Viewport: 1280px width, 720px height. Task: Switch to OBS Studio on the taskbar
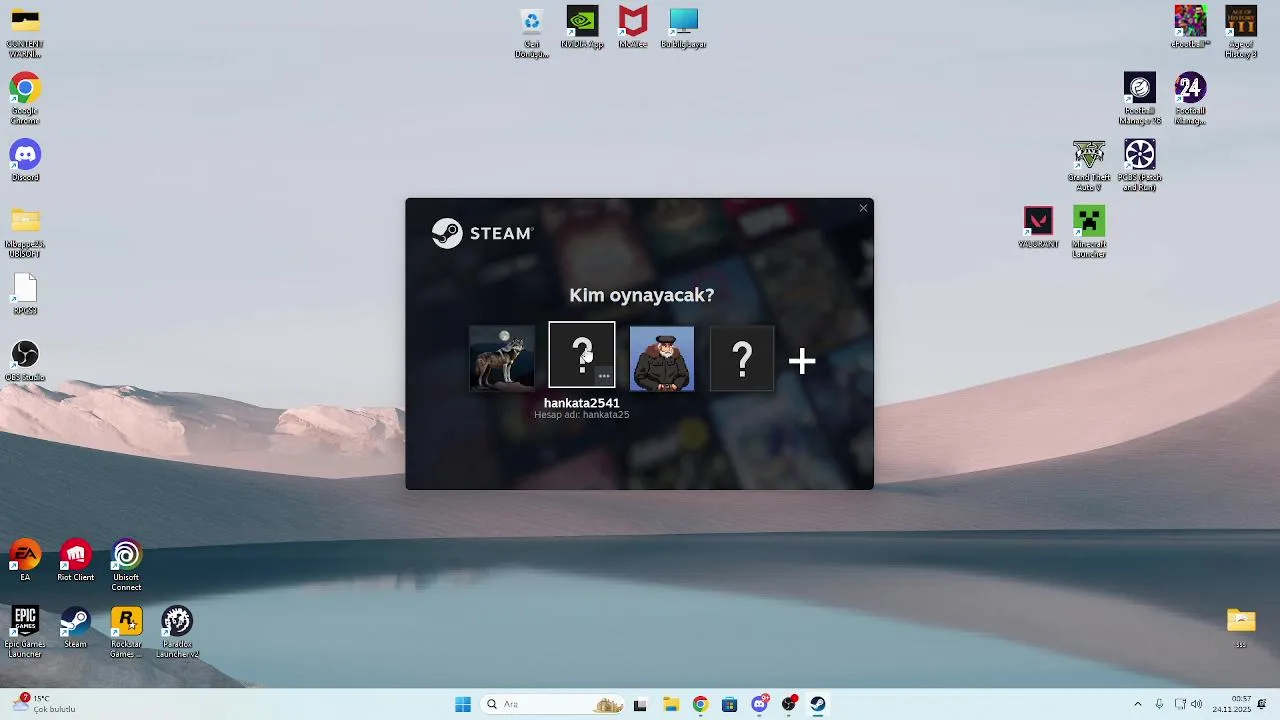(789, 704)
